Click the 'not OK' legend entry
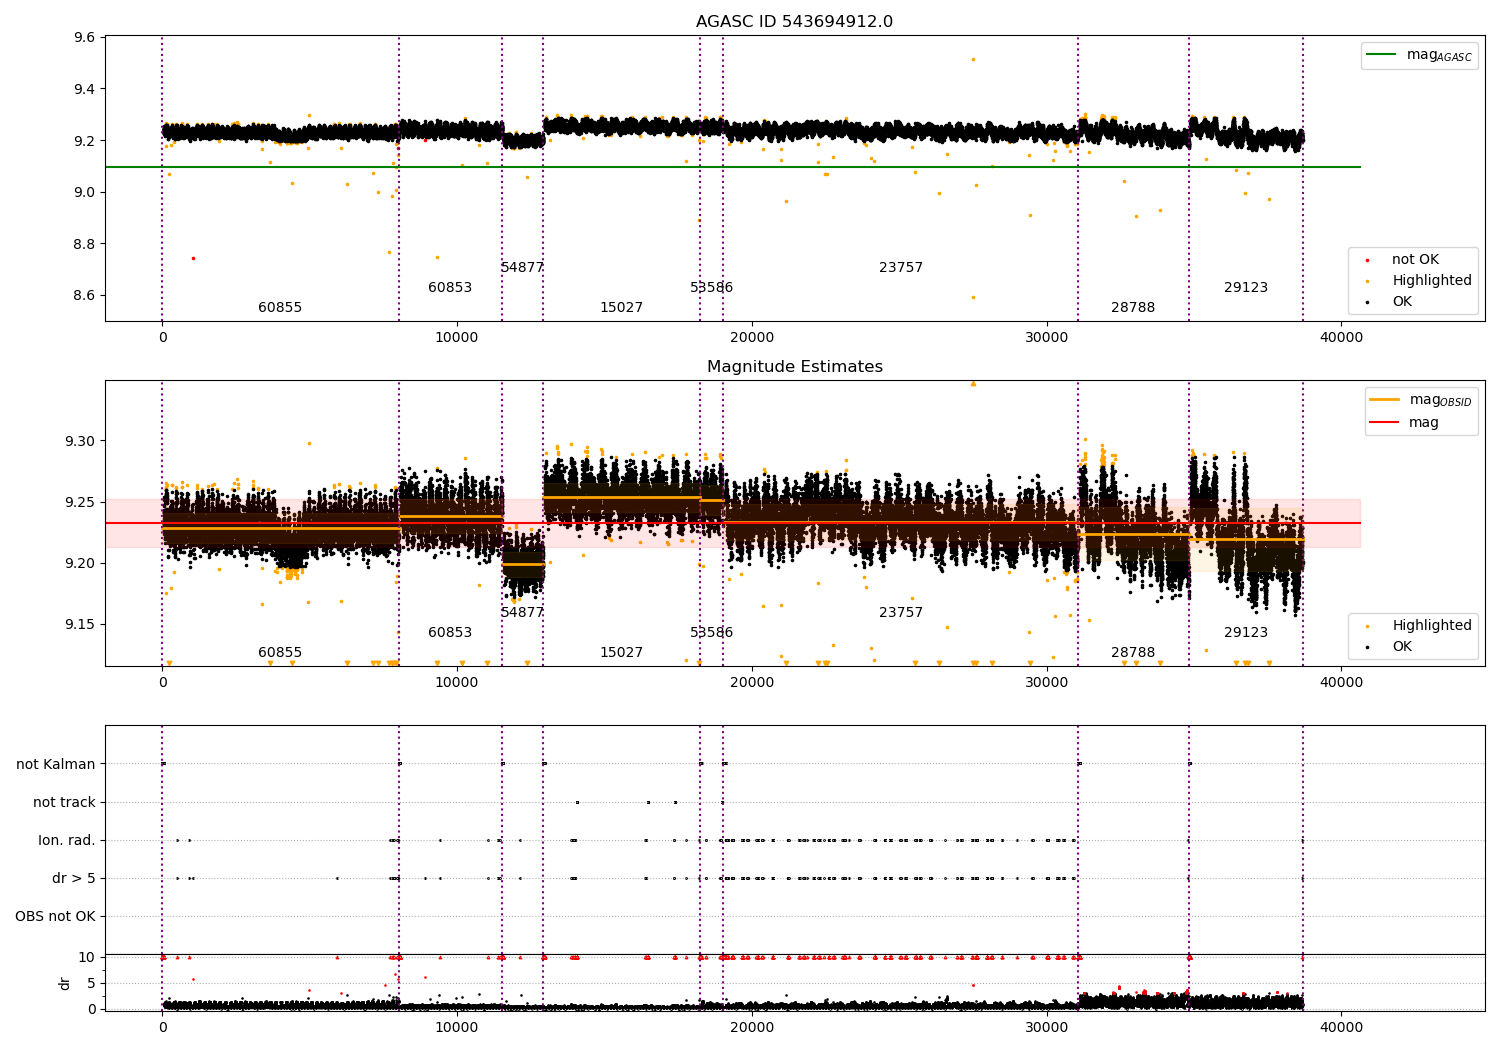This screenshot has width=1500, height=1050. point(1414,260)
